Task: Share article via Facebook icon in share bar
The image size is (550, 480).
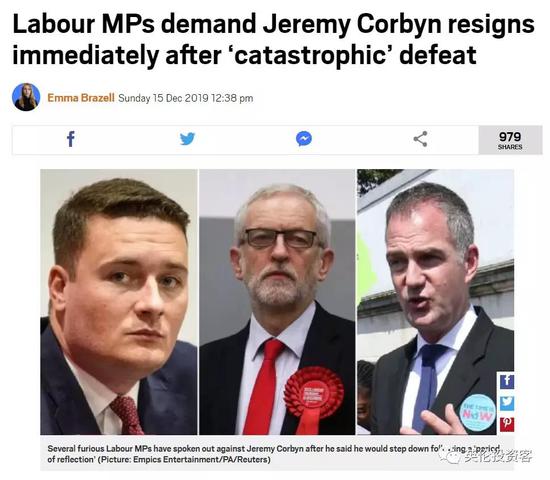Action: coord(71,139)
